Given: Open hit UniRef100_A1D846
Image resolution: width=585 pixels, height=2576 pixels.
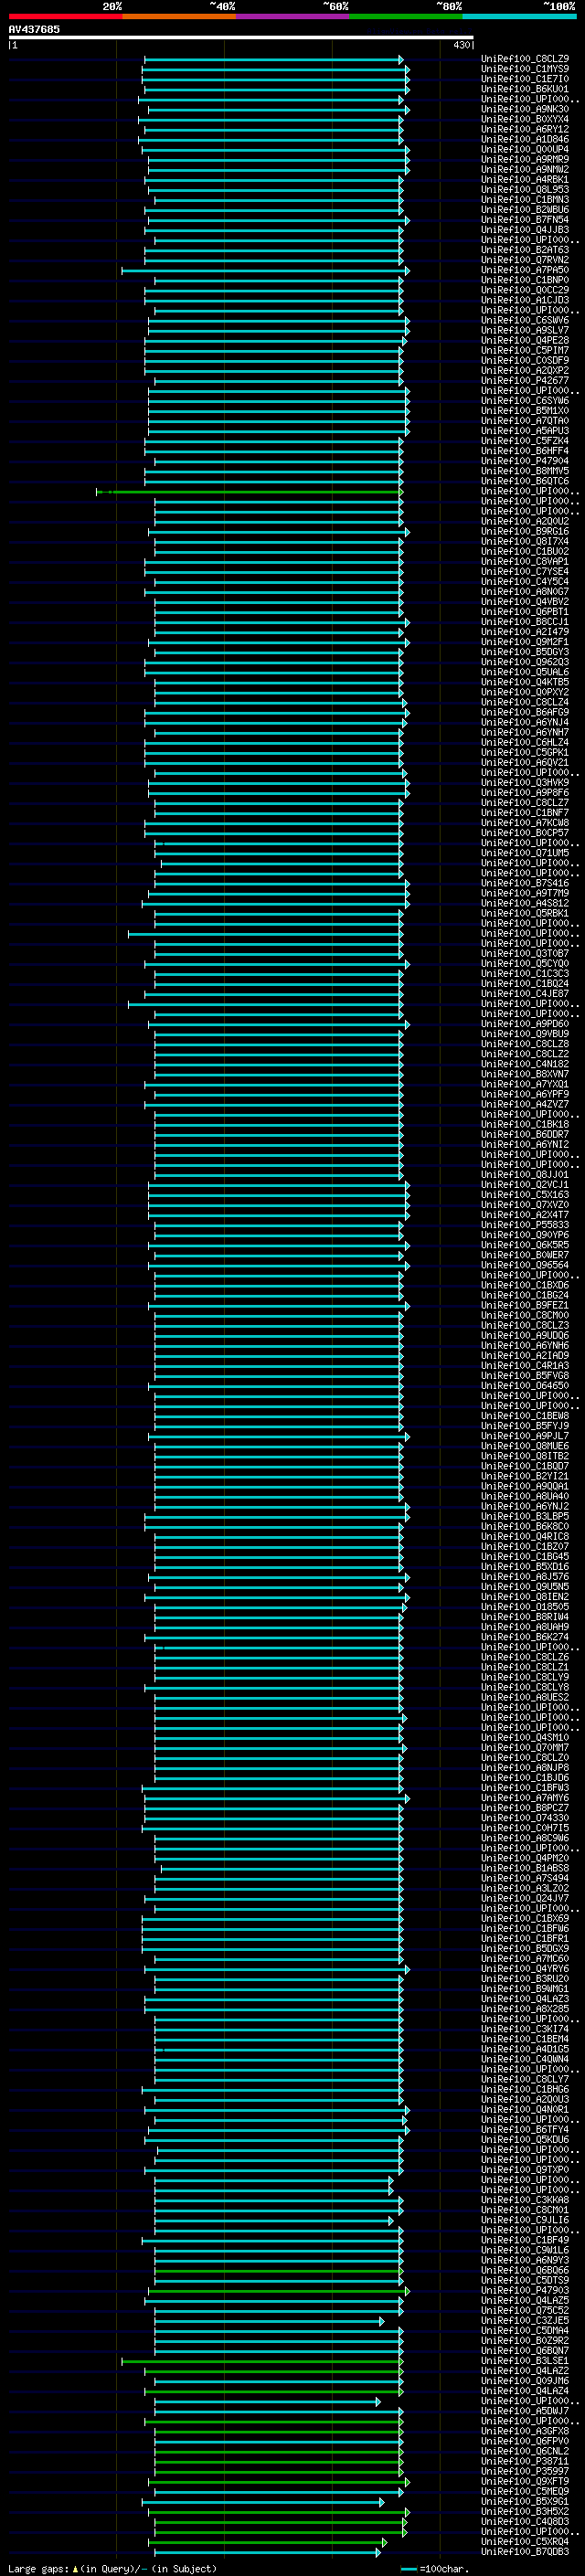Looking at the screenshot, I should pos(525,139).
